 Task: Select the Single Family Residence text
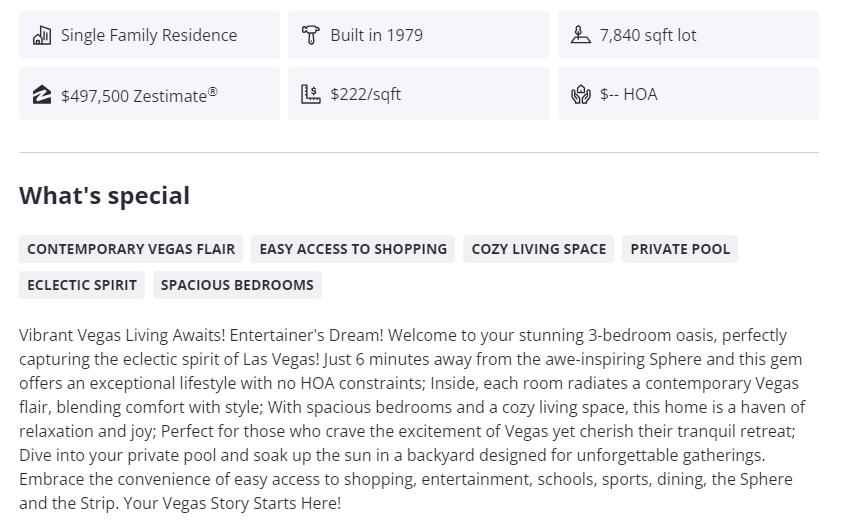pyautogui.click(x=149, y=36)
